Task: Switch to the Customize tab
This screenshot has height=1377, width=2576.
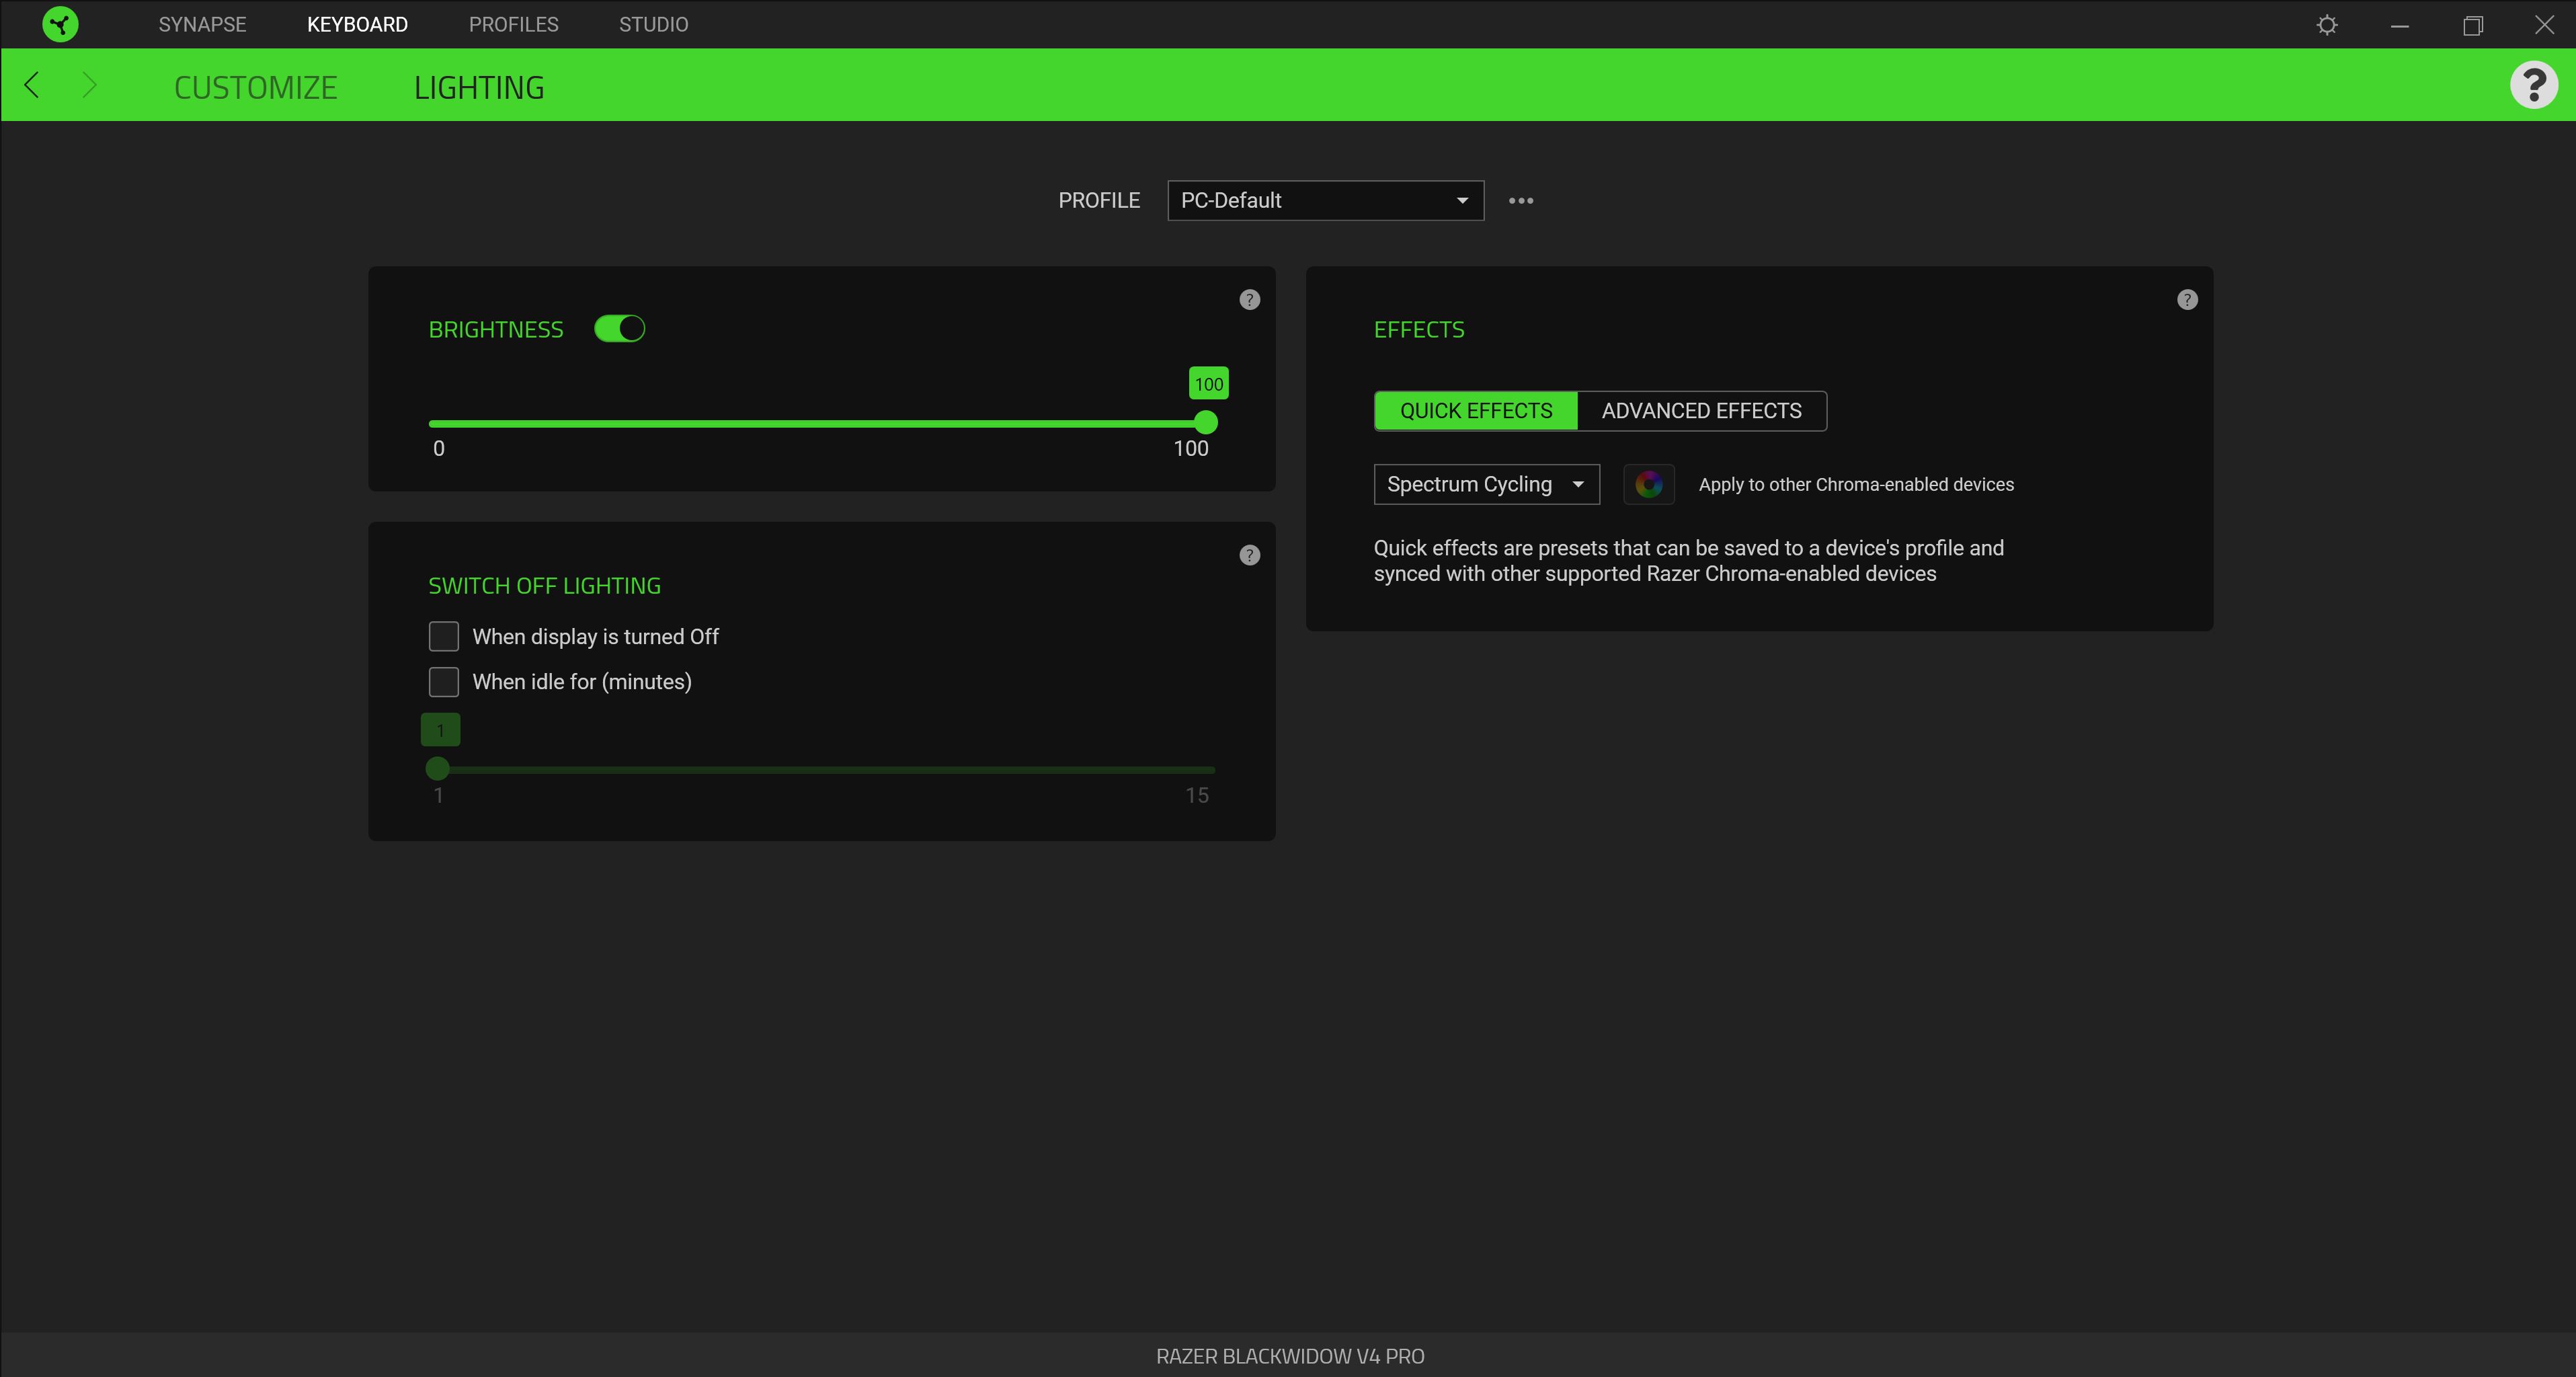Action: 255,88
